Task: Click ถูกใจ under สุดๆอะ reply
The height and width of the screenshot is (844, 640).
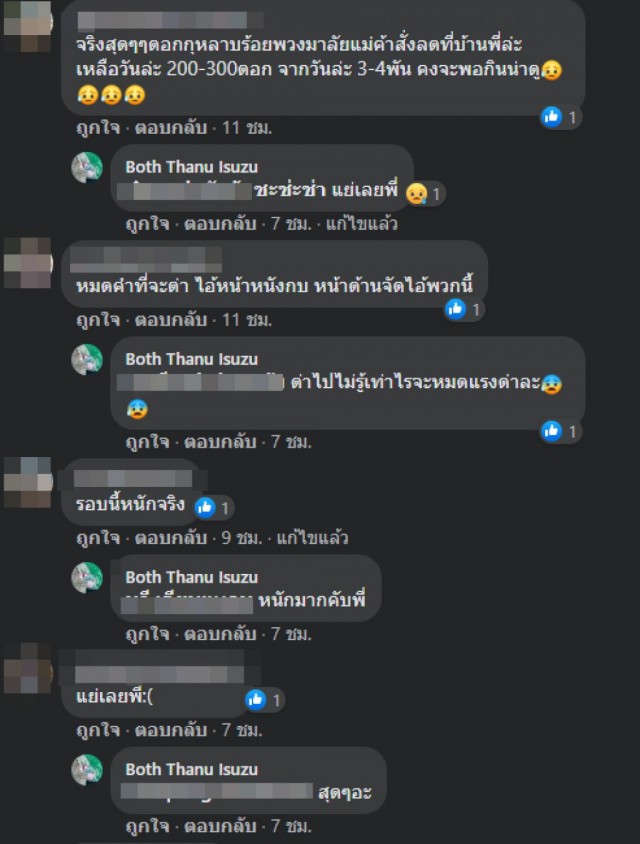Action: pyautogui.click(x=147, y=826)
